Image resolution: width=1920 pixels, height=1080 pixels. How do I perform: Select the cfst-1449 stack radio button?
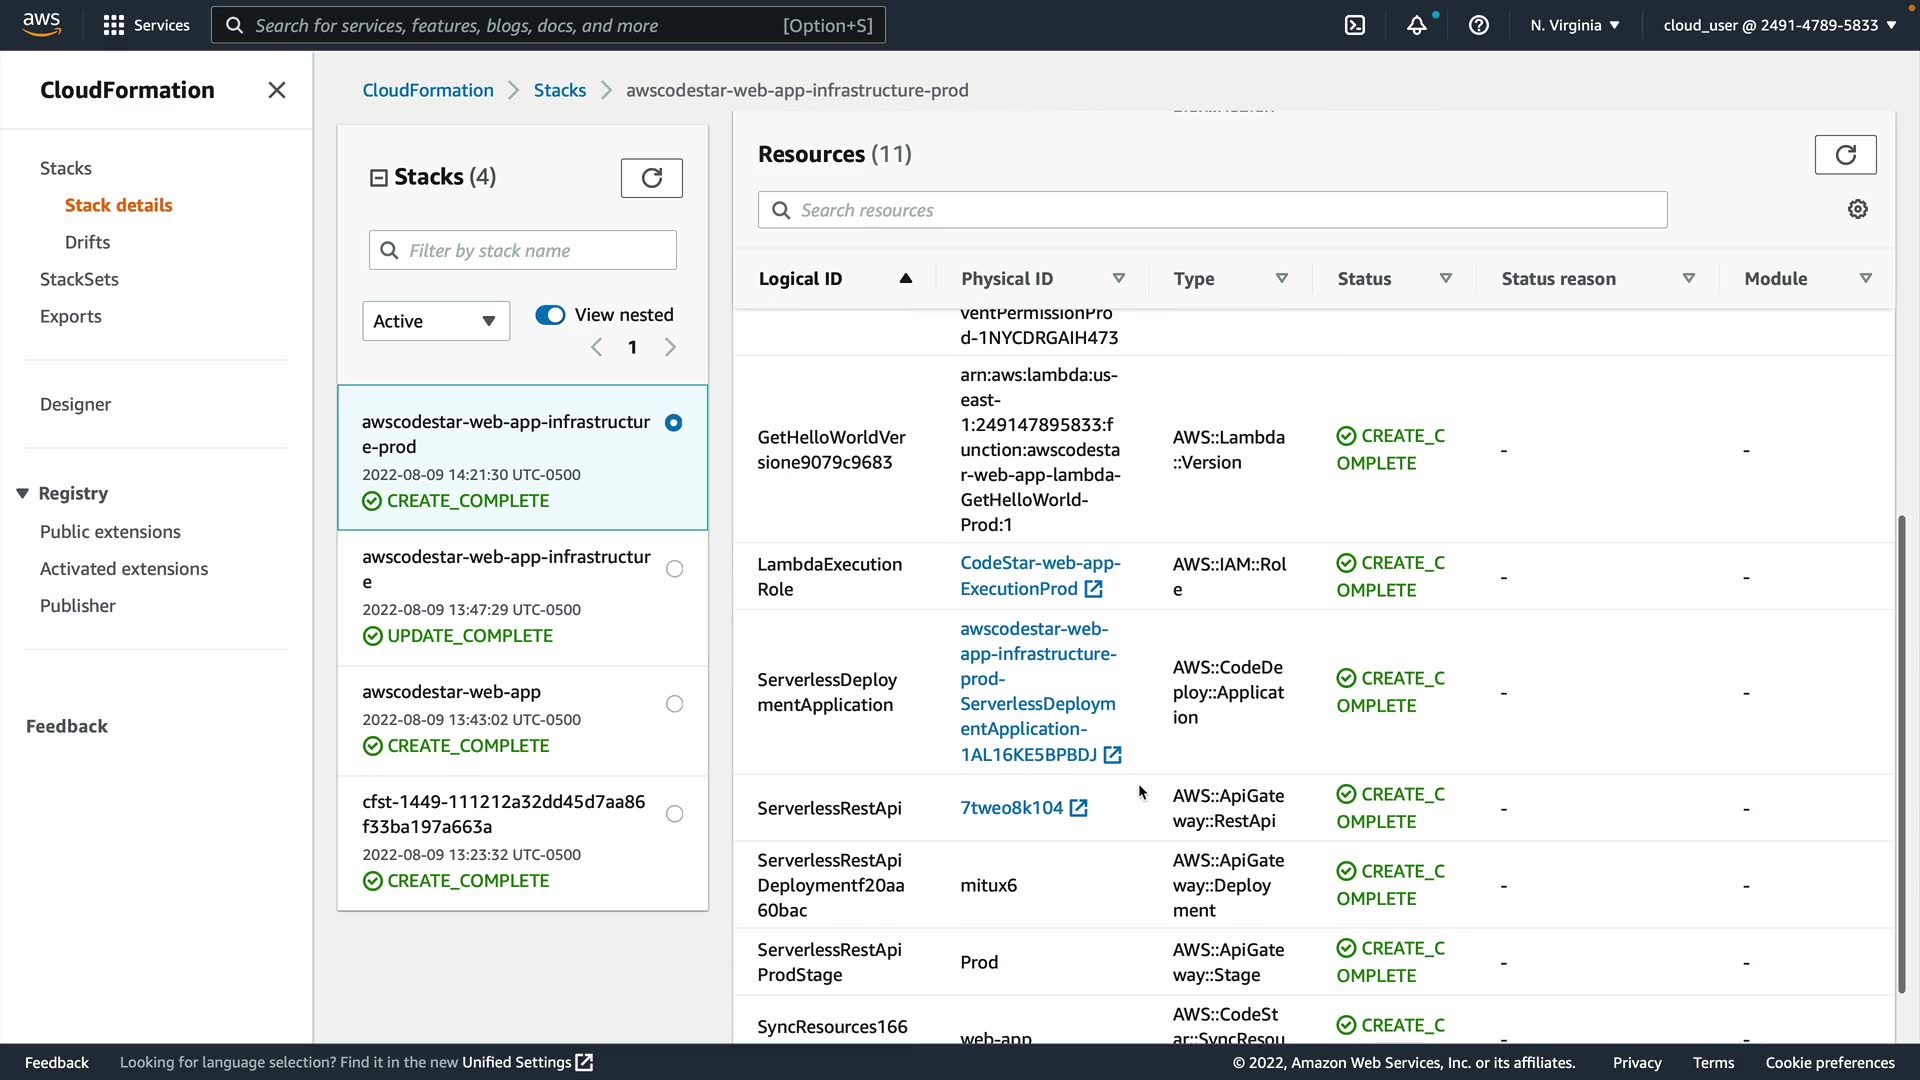(x=675, y=814)
